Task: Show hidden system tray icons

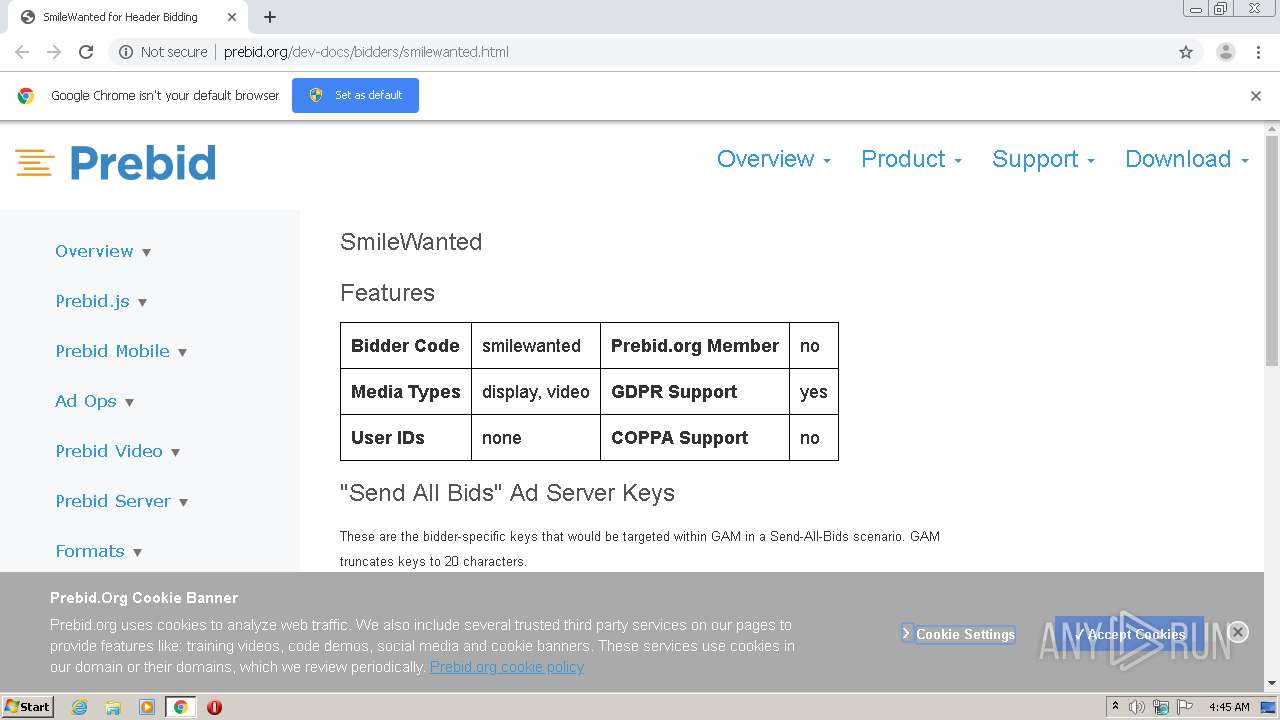Action: pyautogui.click(x=1115, y=707)
